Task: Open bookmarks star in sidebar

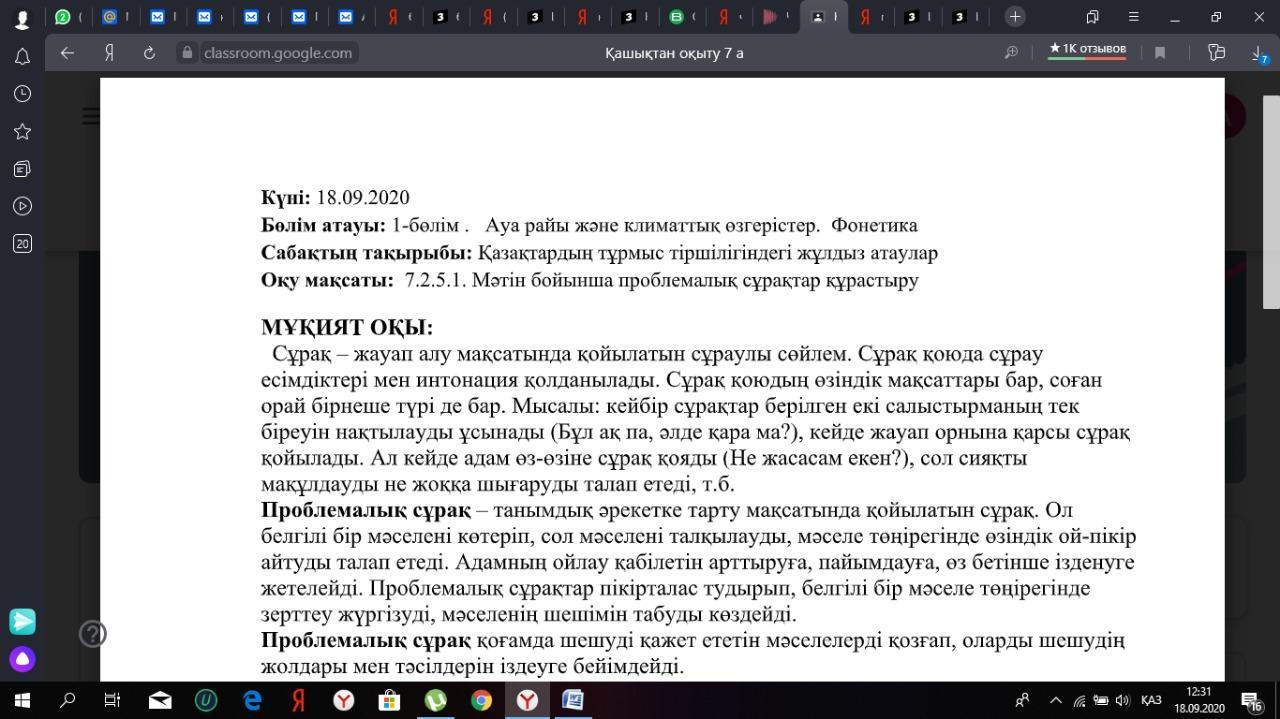Action: pyautogui.click(x=22, y=131)
